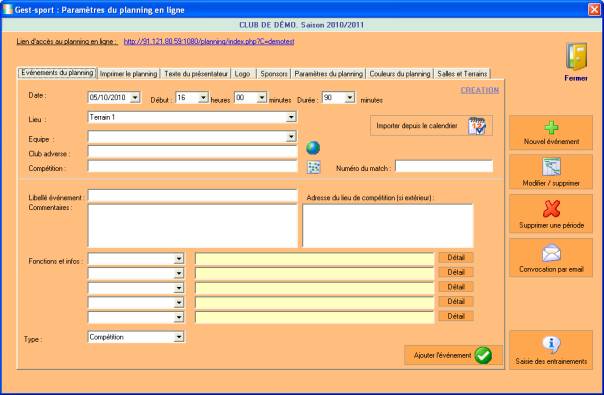Screen dimensions: 604x395
Task: Open the Durée dropdown showing 90
Action: (350, 98)
